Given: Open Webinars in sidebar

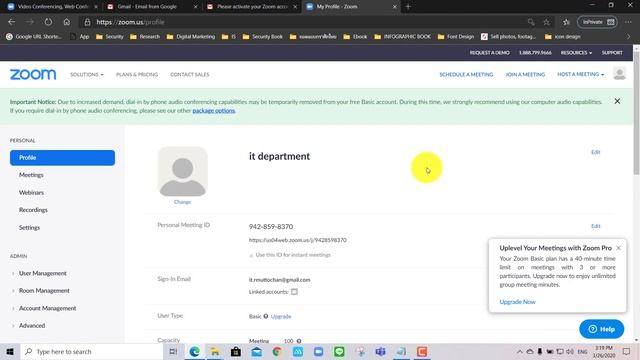Looking at the screenshot, I should (31, 192).
